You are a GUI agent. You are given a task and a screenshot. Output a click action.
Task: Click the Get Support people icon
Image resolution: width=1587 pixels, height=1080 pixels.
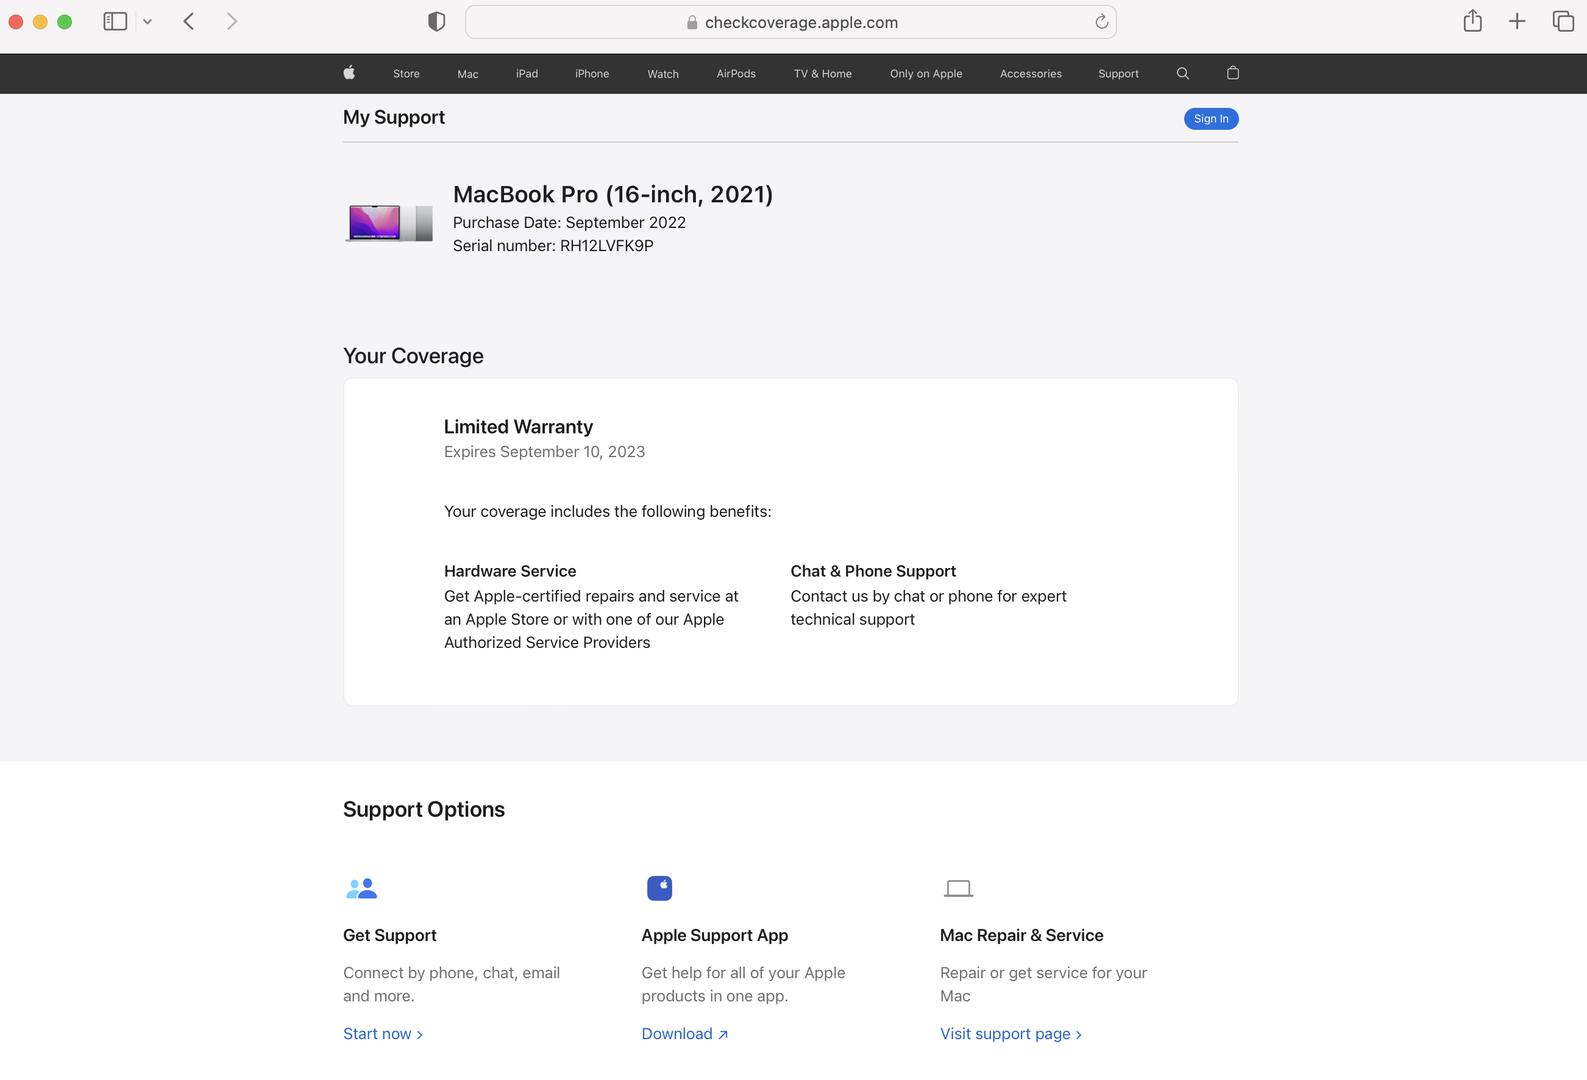pyautogui.click(x=361, y=888)
